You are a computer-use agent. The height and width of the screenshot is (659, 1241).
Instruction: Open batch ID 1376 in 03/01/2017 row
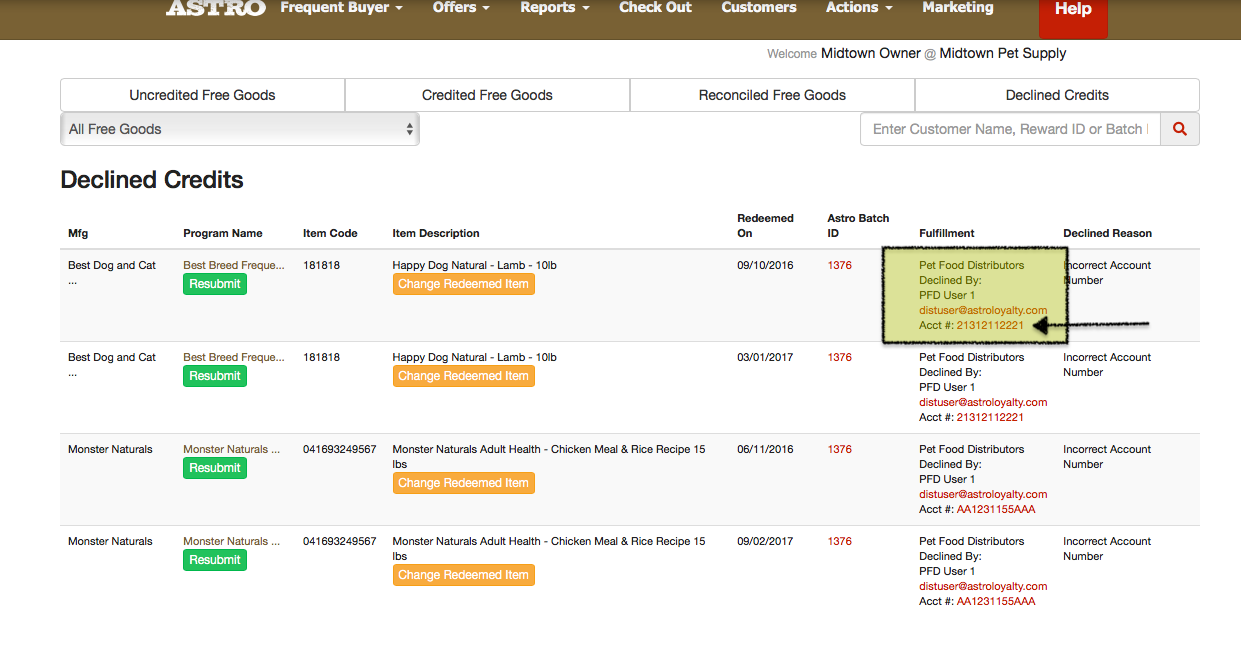tap(840, 357)
